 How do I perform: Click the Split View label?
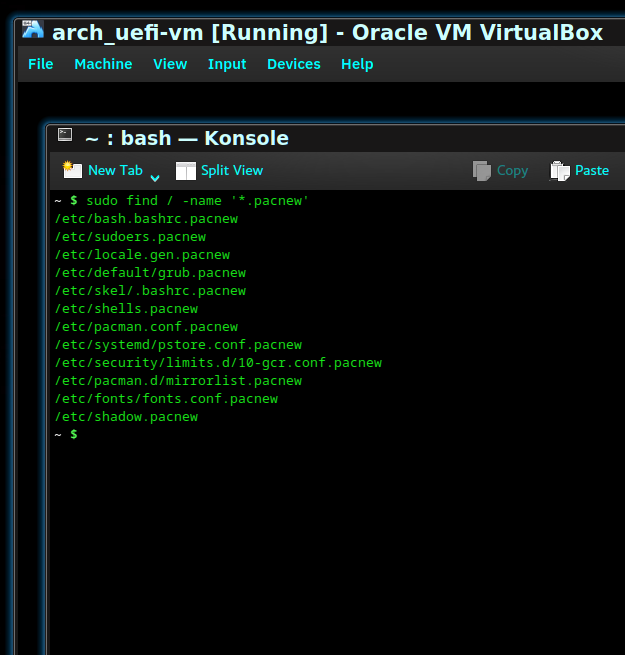(232, 171)
